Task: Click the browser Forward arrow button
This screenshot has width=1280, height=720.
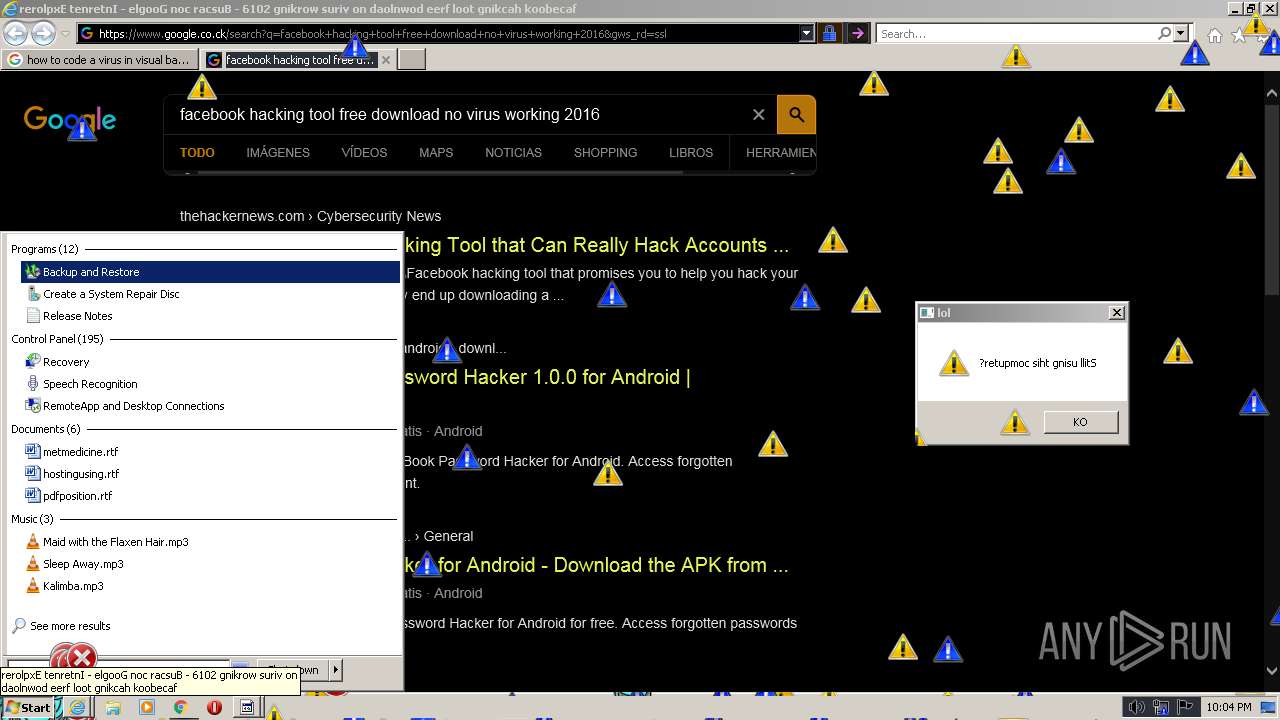Action: pos(43,33)
